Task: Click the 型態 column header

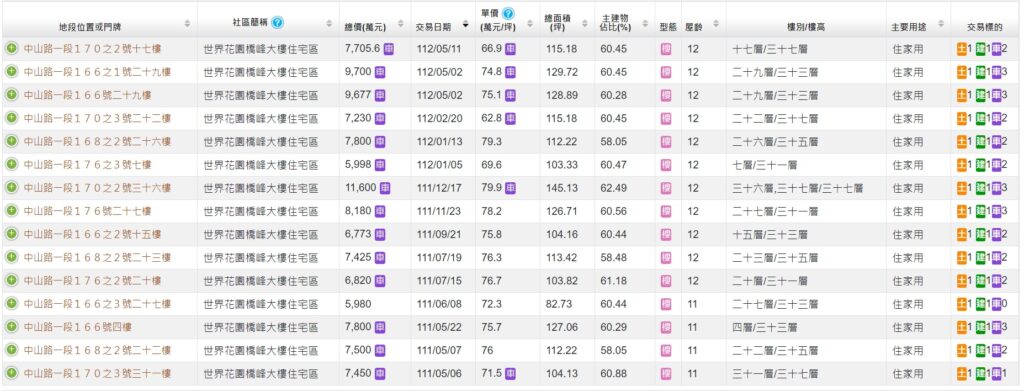Action: point(667,26)
